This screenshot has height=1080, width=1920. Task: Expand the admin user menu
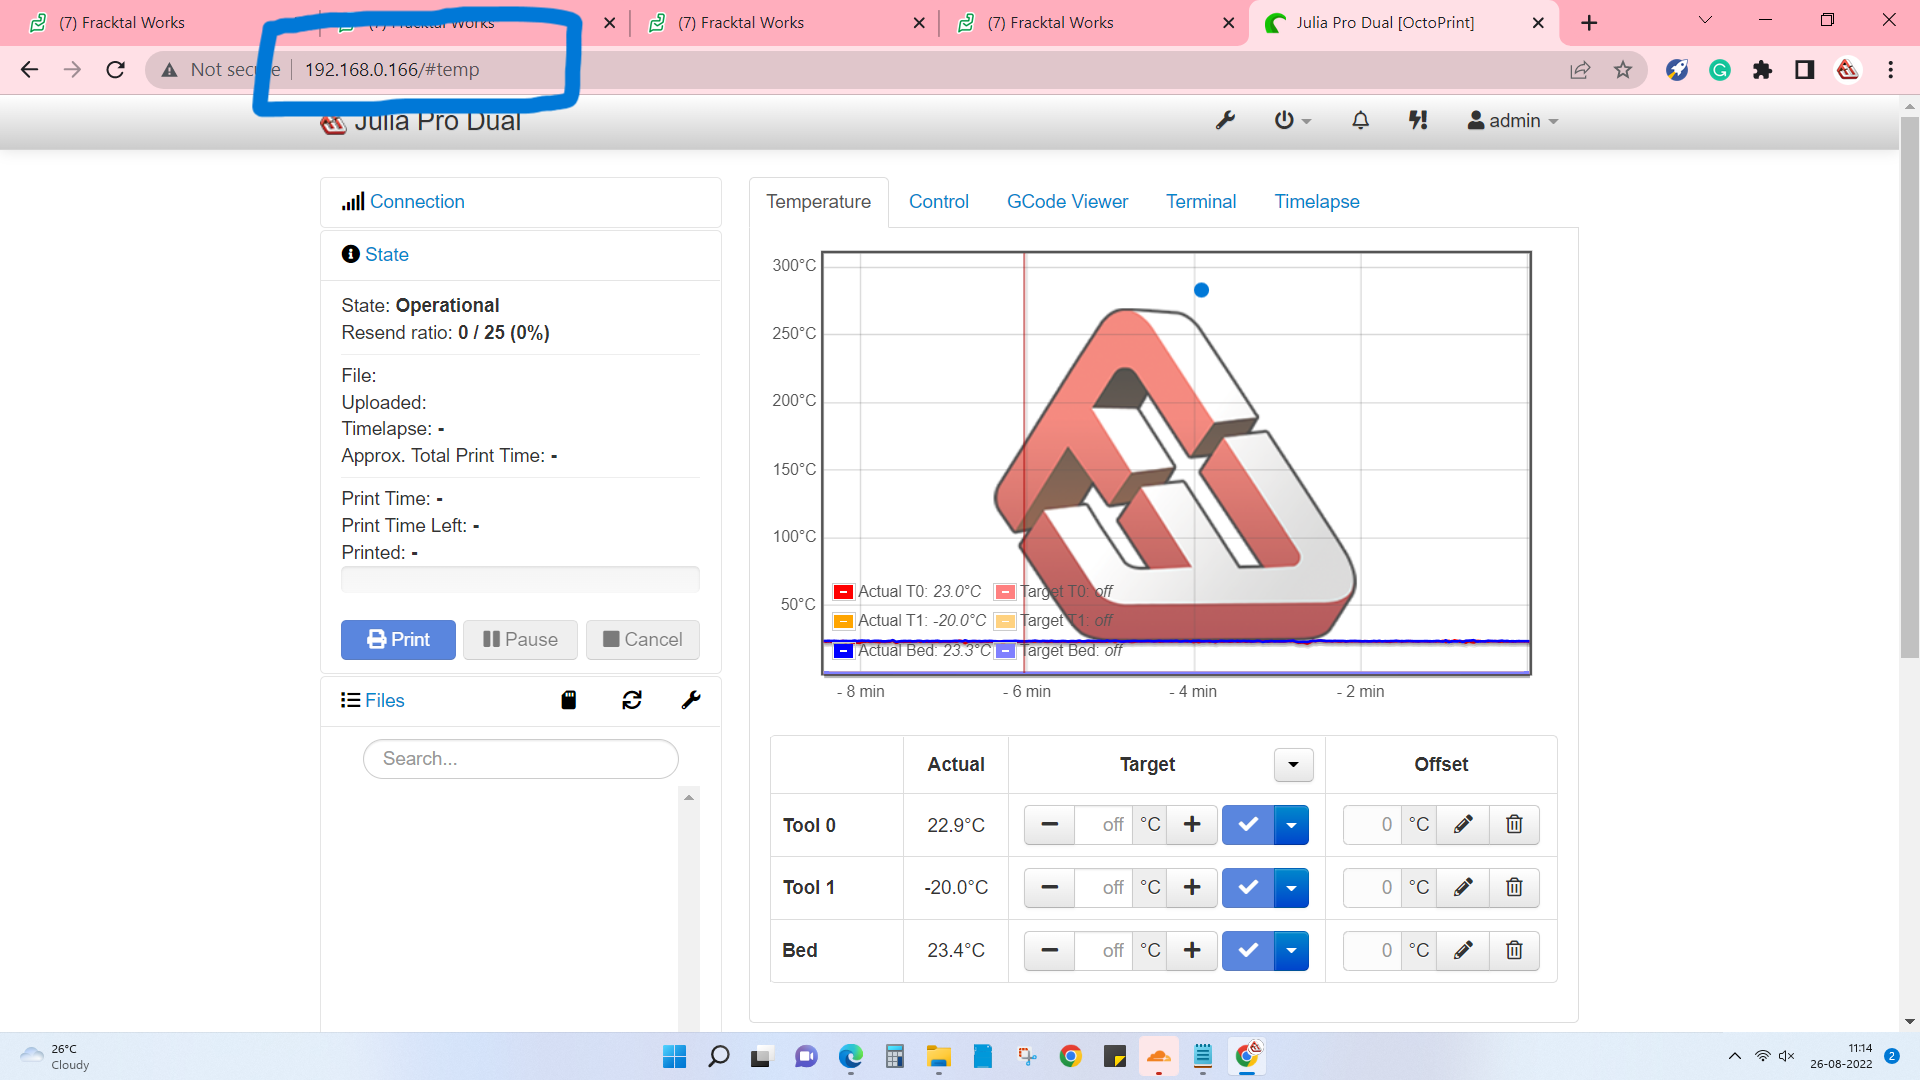pos(1513,121)
